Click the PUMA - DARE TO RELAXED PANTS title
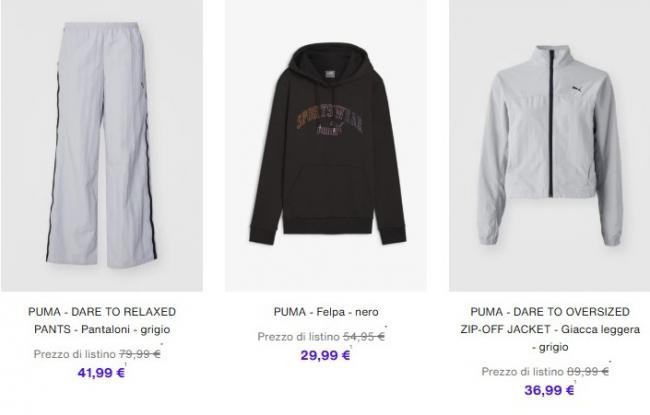Viewport: 650px width, 415px height. 102,320
